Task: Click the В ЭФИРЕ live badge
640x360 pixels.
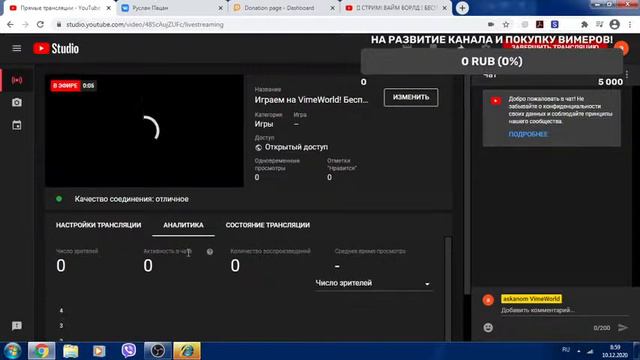Action: (x=65, y=86)
